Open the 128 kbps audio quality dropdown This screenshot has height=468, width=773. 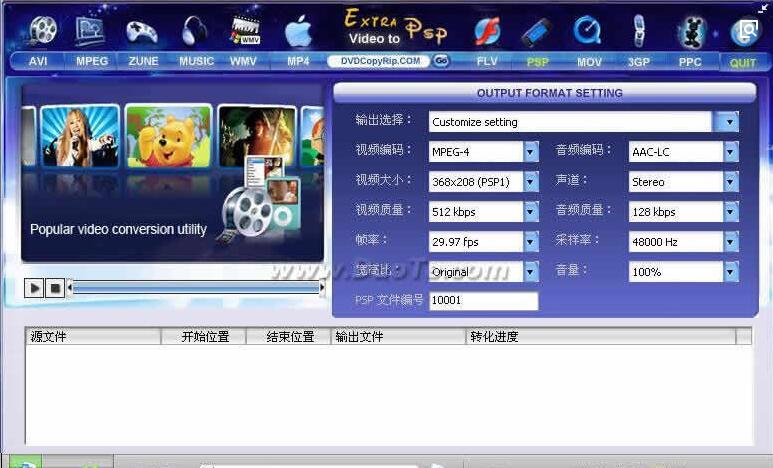pos(731,212)
